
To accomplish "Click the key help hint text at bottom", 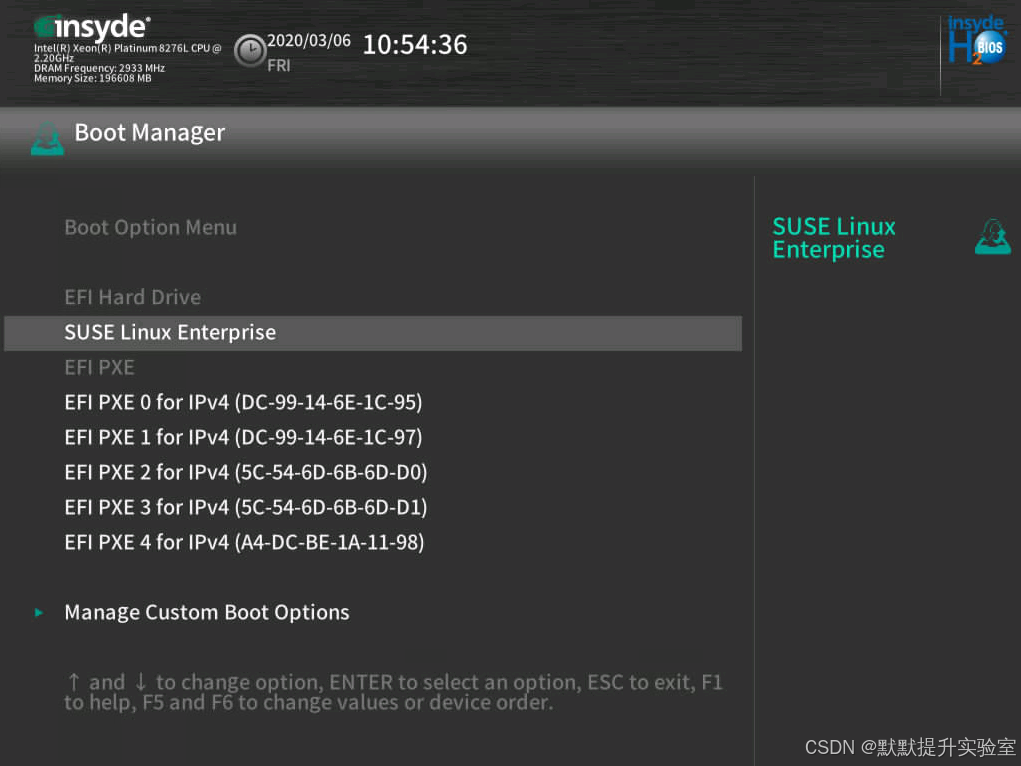I will tap(393, 692).
